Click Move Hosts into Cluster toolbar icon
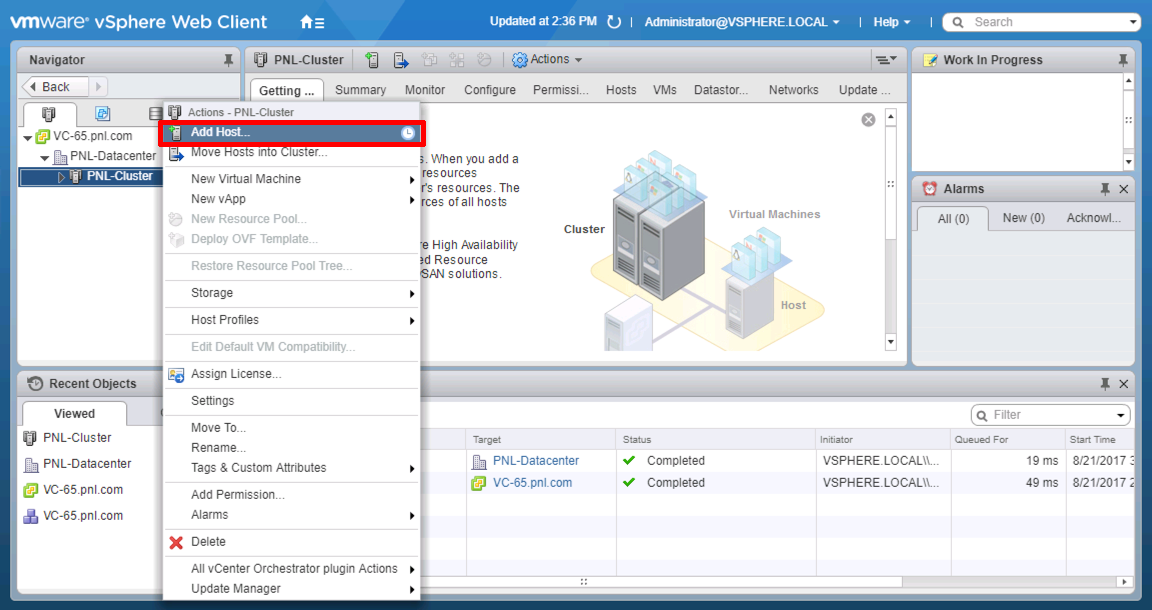The height and width of the screenshot is (610, 1152). point(400,60)
